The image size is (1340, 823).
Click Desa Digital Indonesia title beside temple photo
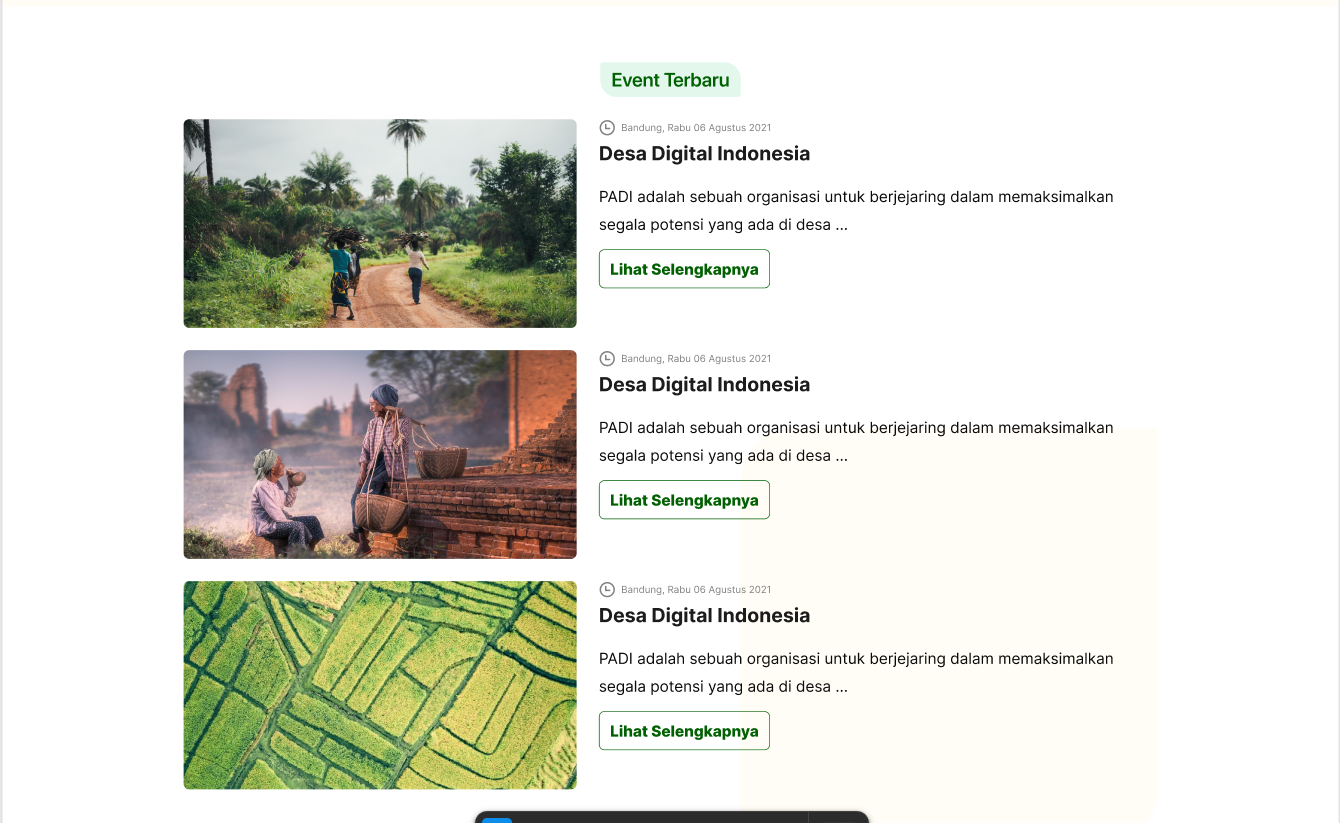(x=704, y=384)
